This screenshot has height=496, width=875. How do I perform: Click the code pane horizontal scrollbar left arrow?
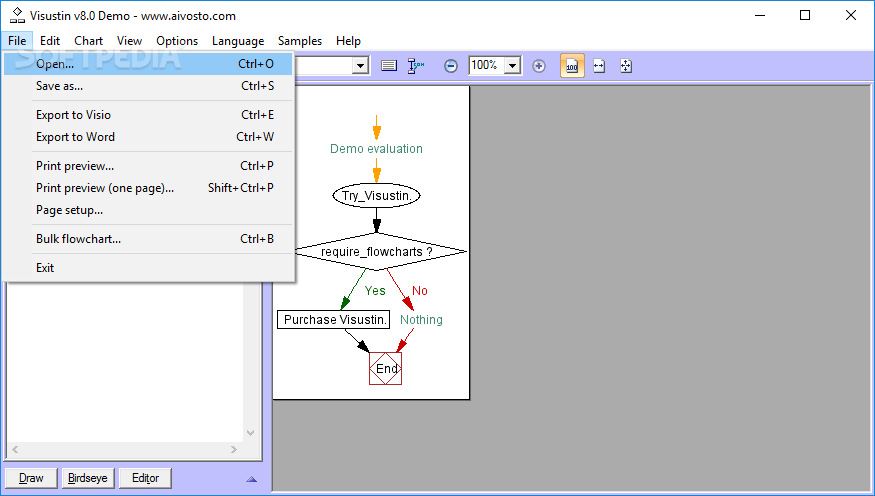(15, 449)
